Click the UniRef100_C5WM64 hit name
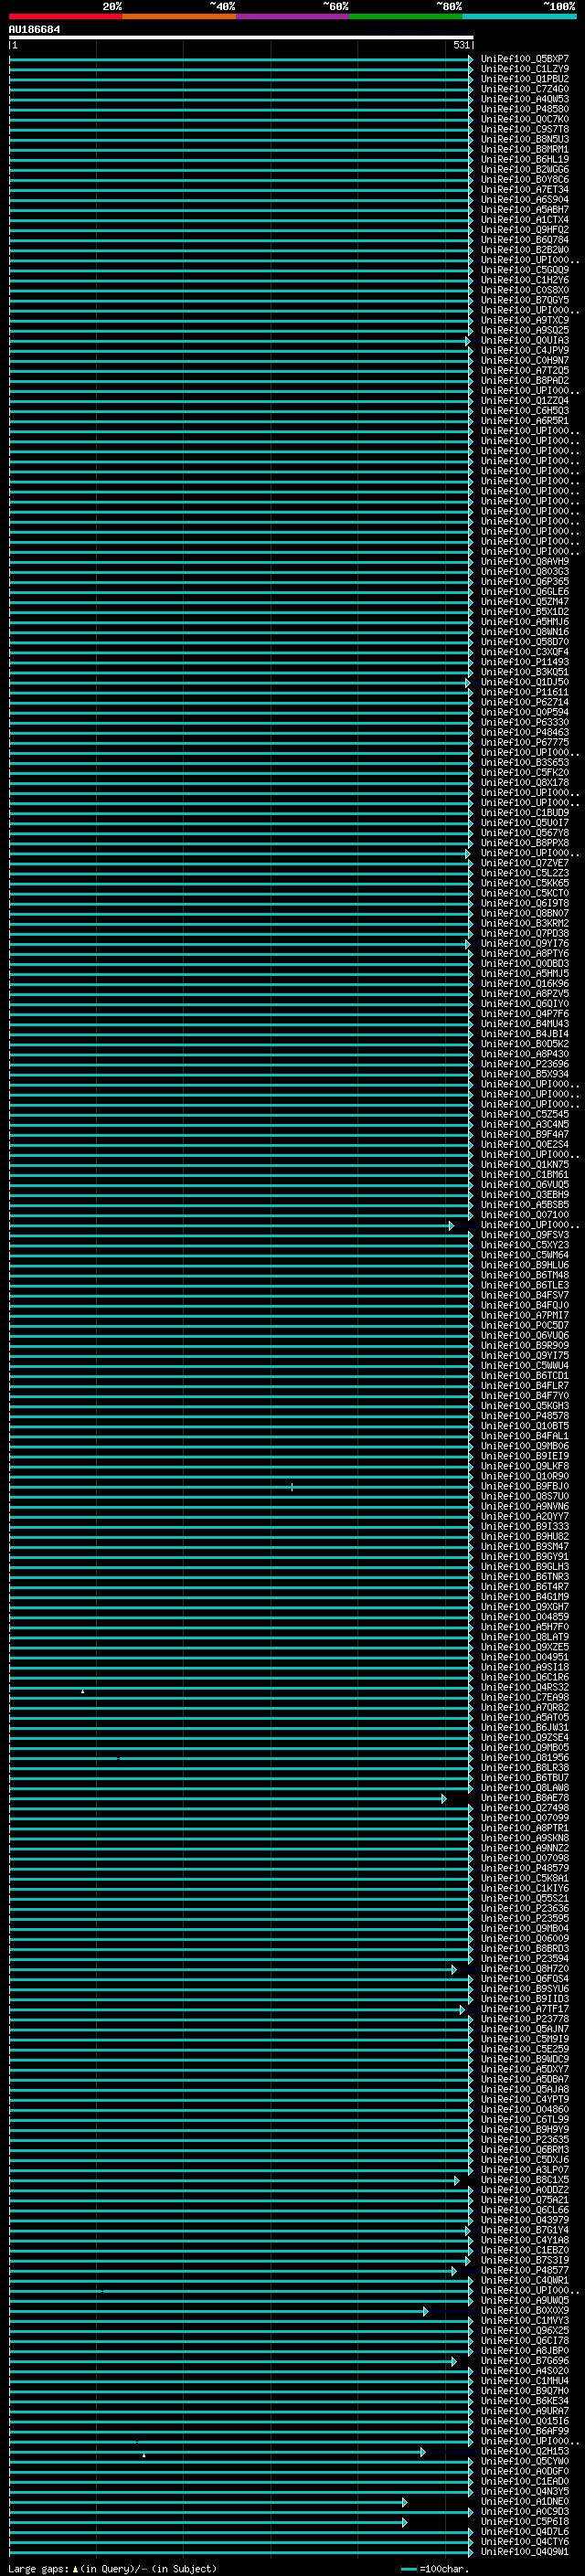The width and height of the screenshot is (585, 2576). (525, 1255)
